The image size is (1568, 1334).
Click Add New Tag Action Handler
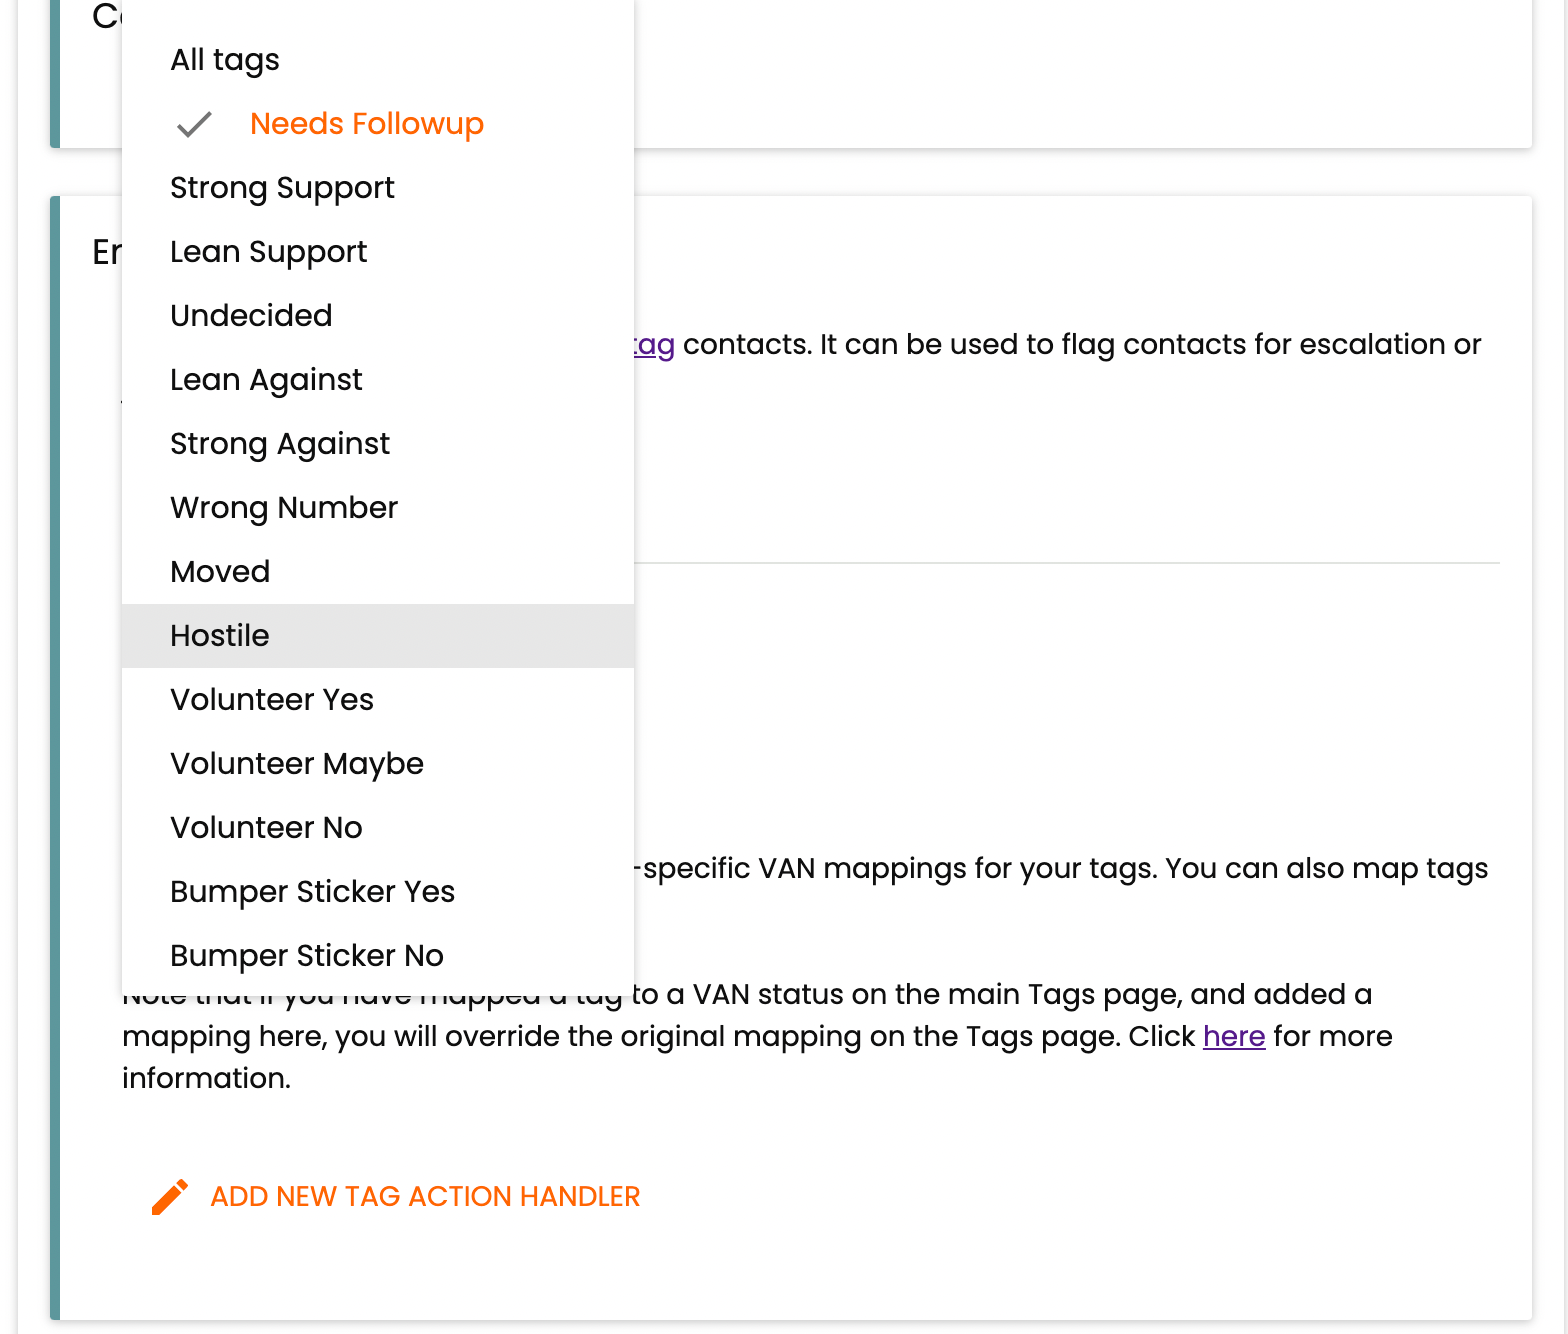pyautogui.click(x=425, y=1197)
